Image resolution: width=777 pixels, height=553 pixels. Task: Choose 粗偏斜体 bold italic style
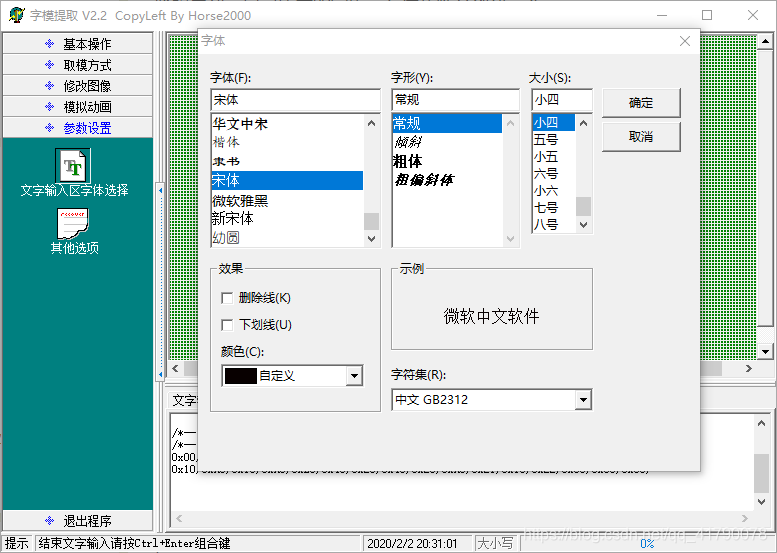coord(447,180)
